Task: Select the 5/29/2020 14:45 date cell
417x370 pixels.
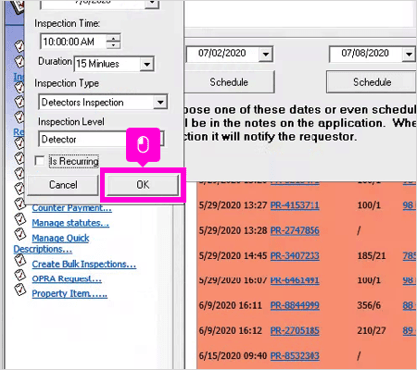Action: 233,256
